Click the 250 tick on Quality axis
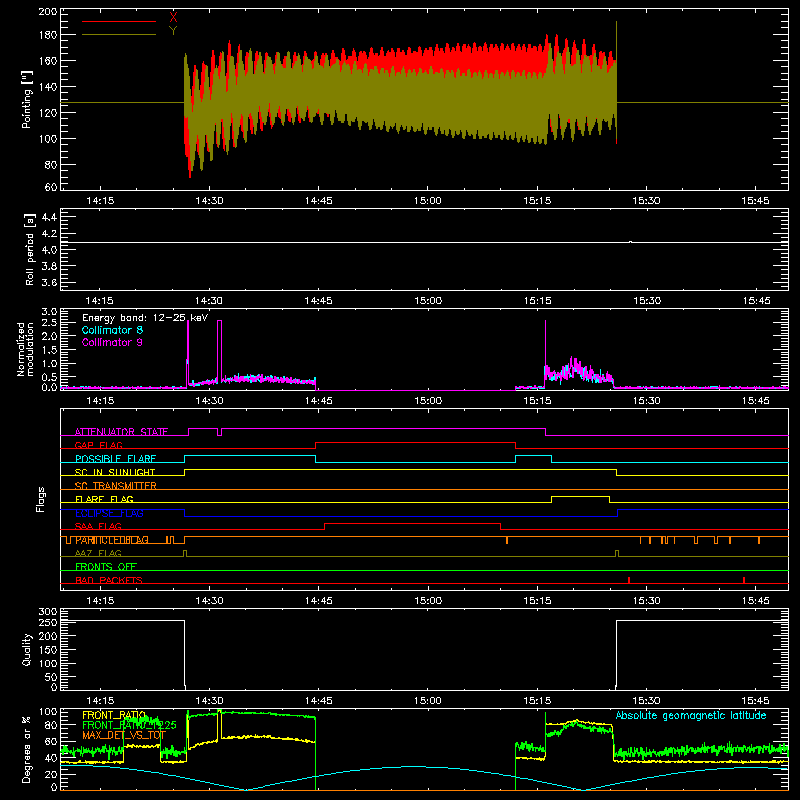This screenshot has width=800, height=800. tap(48, 622)
